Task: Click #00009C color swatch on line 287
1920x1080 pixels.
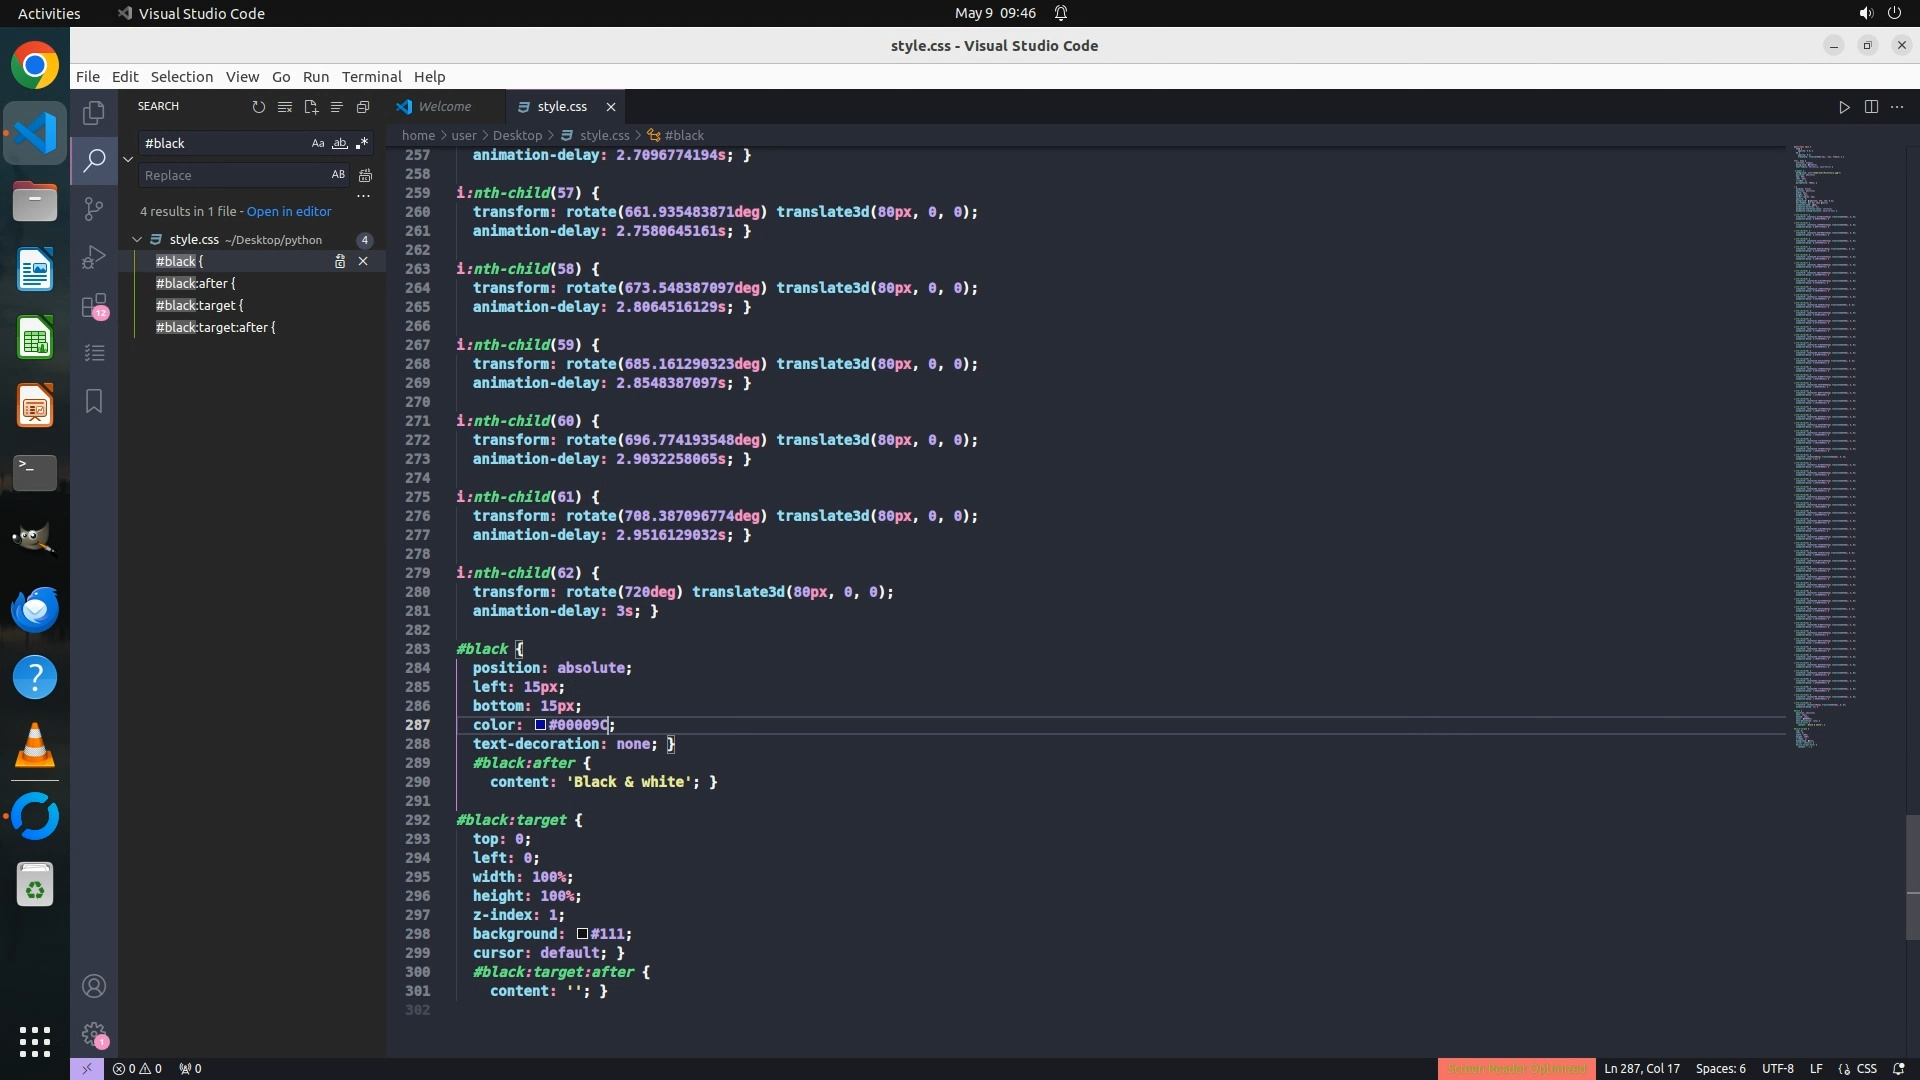Action: tap(540, 725)
